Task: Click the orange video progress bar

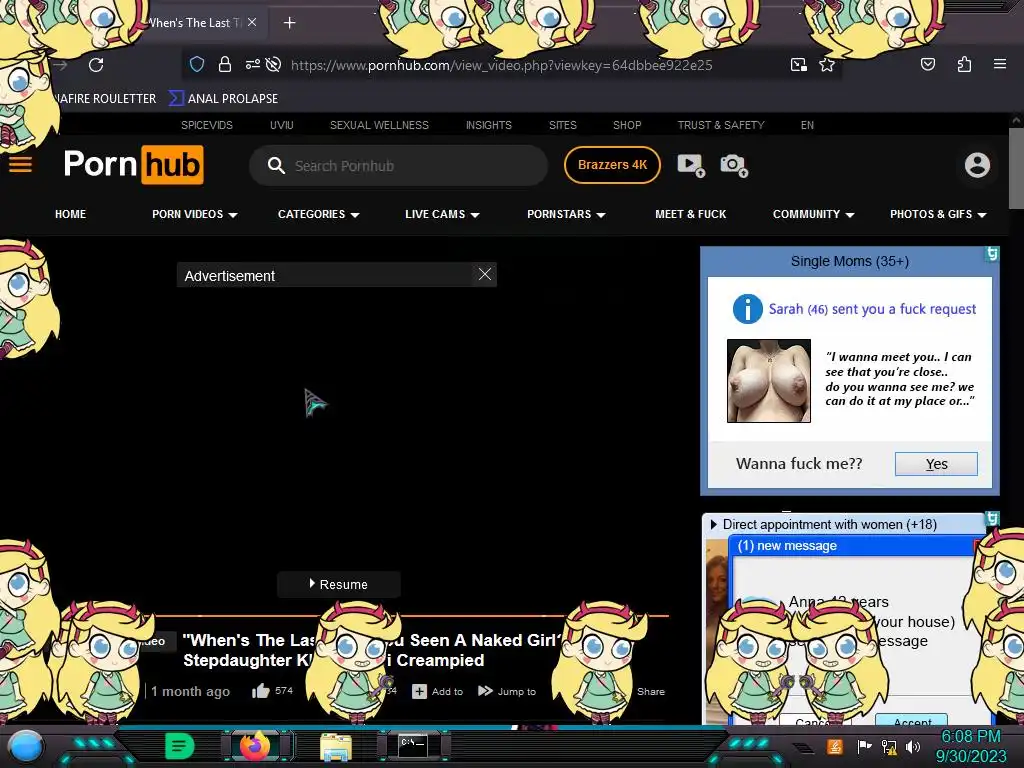Action: pos(411,615)
